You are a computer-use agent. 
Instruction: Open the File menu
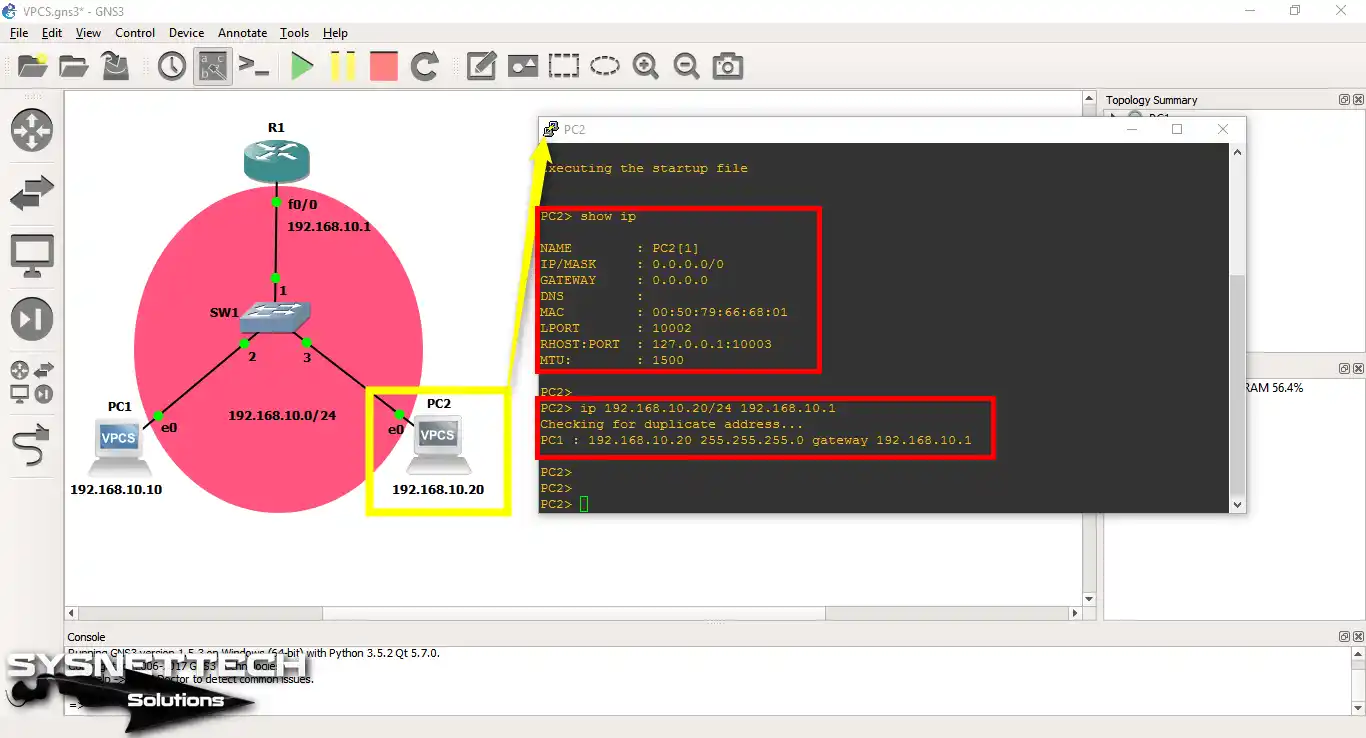(19, 33)
